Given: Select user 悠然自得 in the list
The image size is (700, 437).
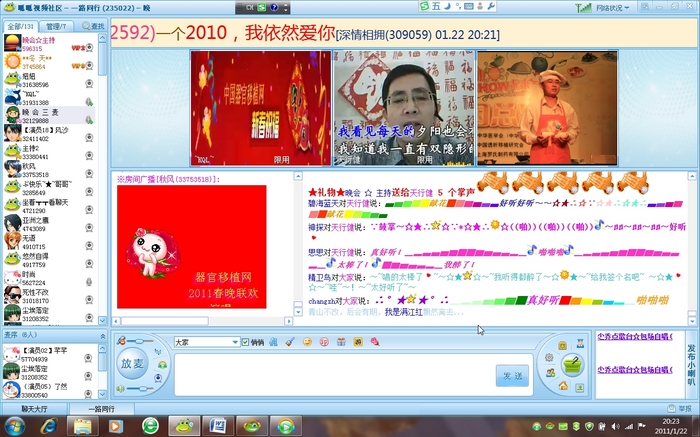Looking at the screenshot, I should click(x=49, y=260).
